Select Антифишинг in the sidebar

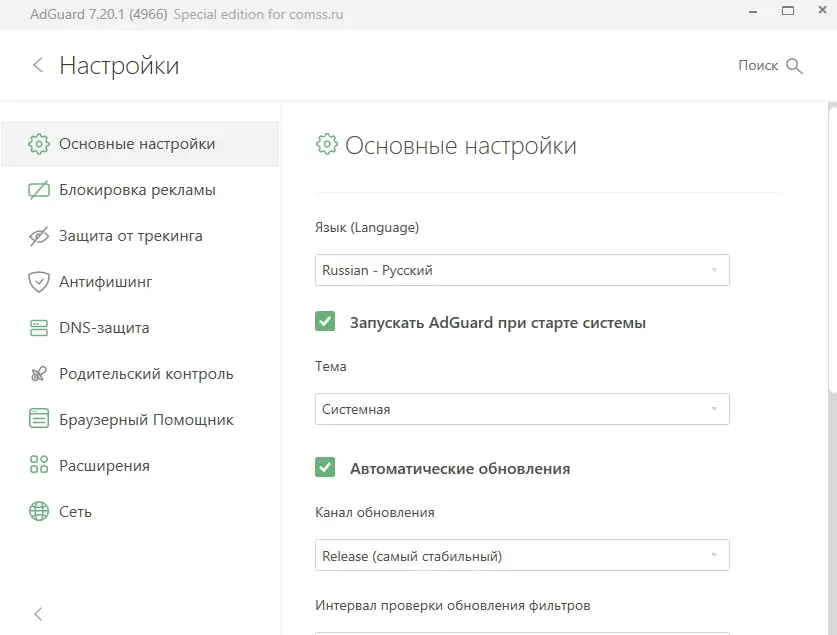click(x=105, y=282)
